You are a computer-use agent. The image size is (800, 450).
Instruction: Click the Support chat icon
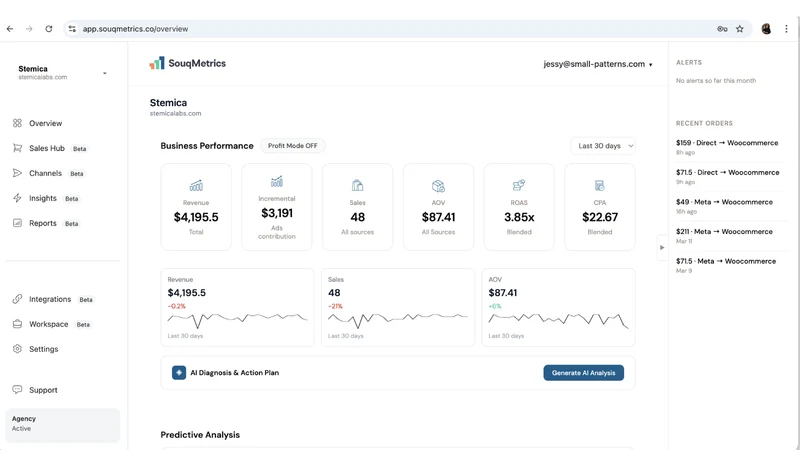pos(17,390)
